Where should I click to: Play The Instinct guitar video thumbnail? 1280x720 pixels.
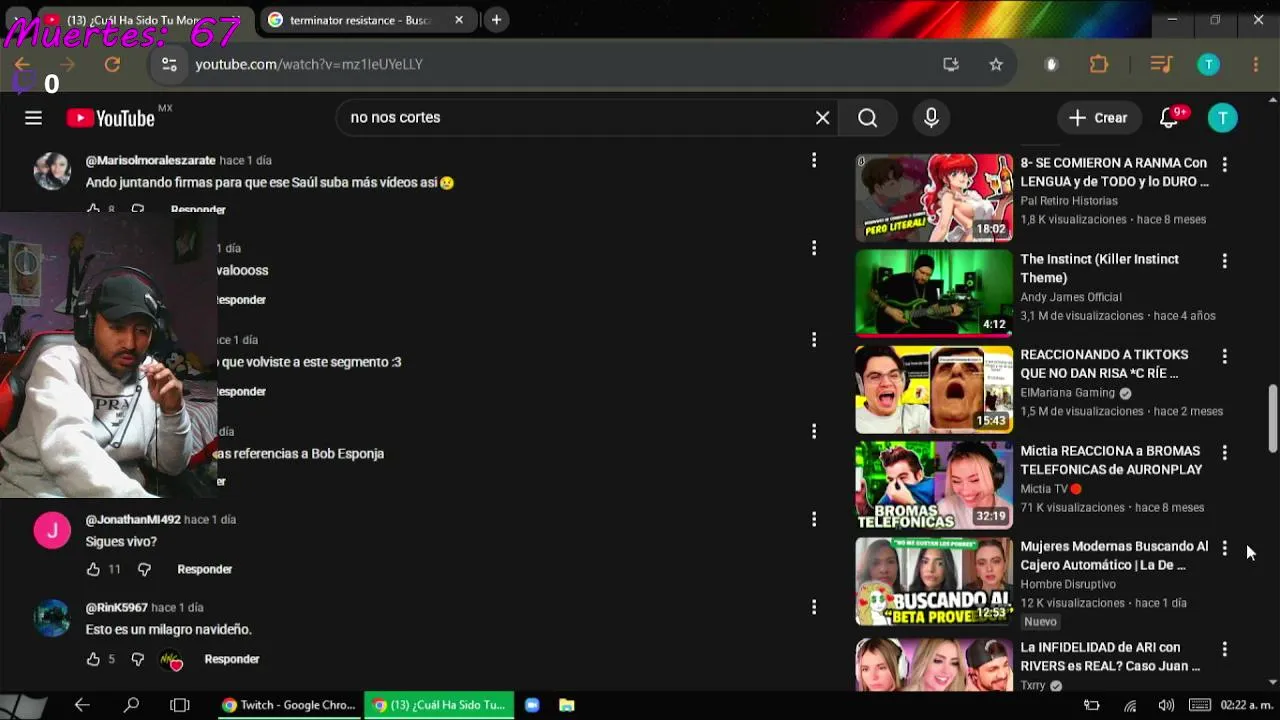tap(934, 293)
